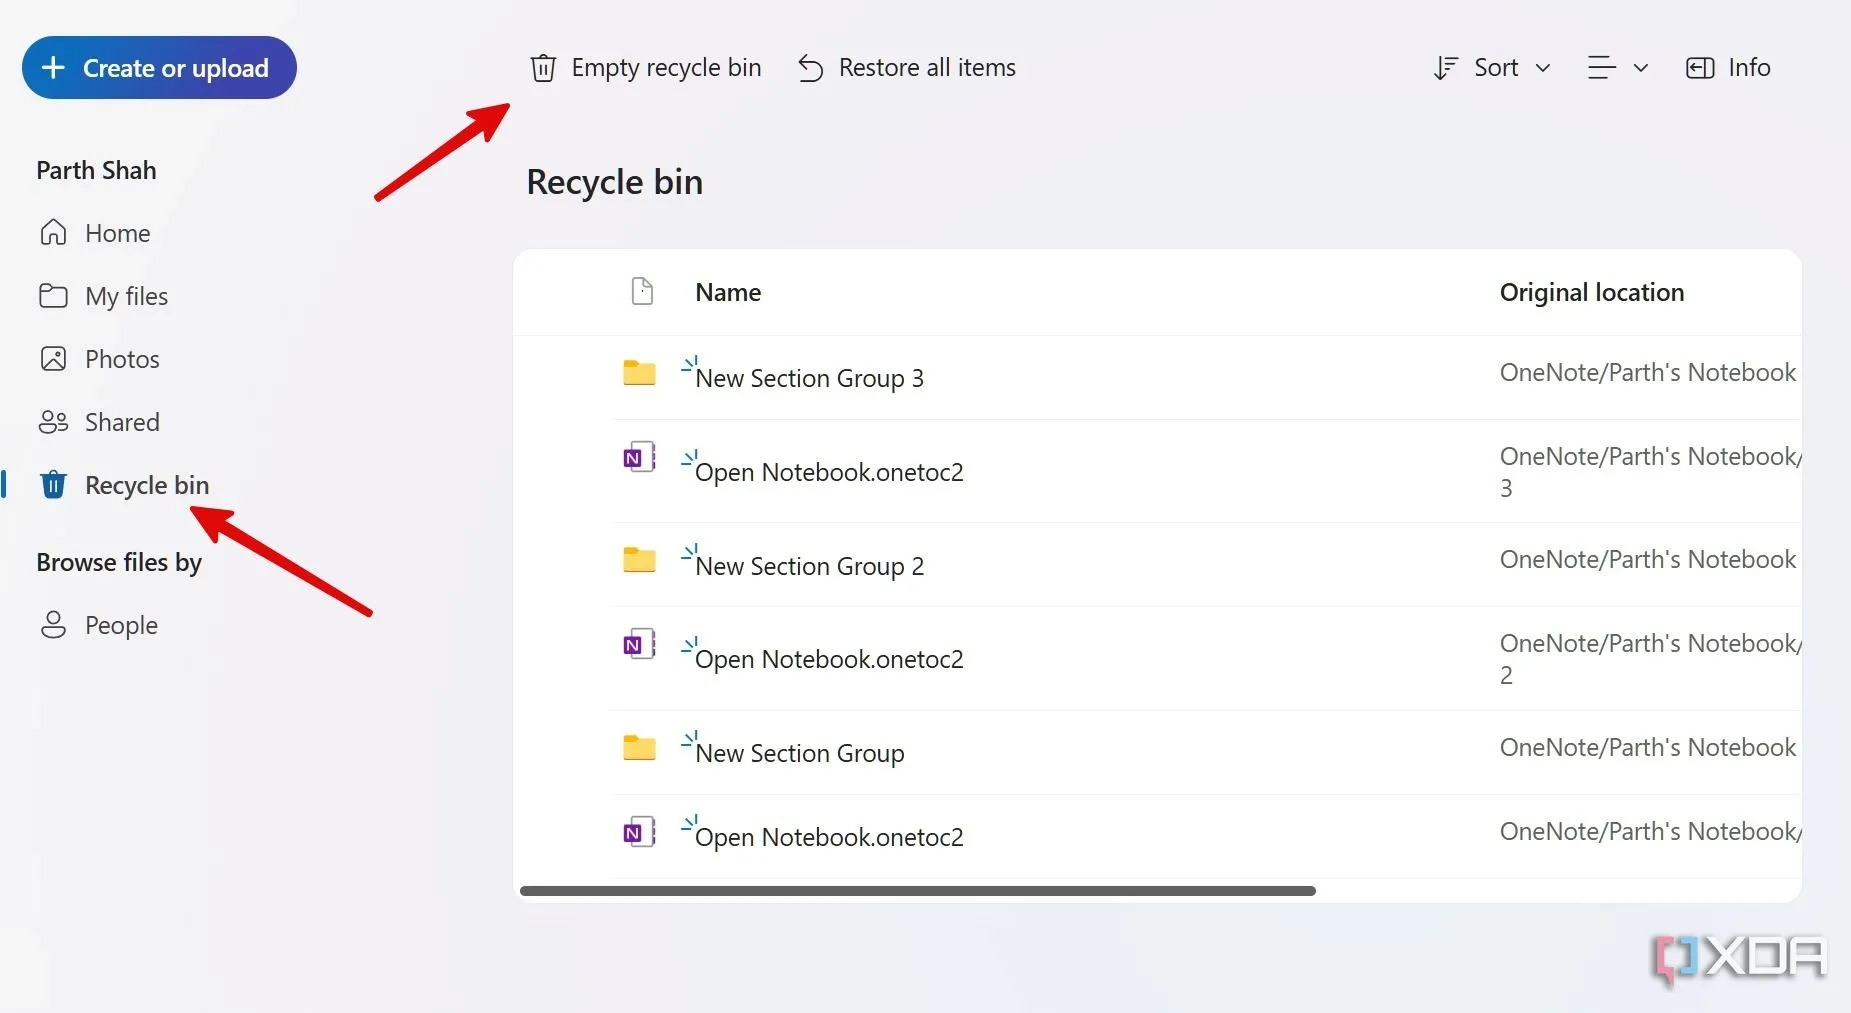Select Open Notebook.onetoc2 from location ending in 3

click(x=829, y=472)
